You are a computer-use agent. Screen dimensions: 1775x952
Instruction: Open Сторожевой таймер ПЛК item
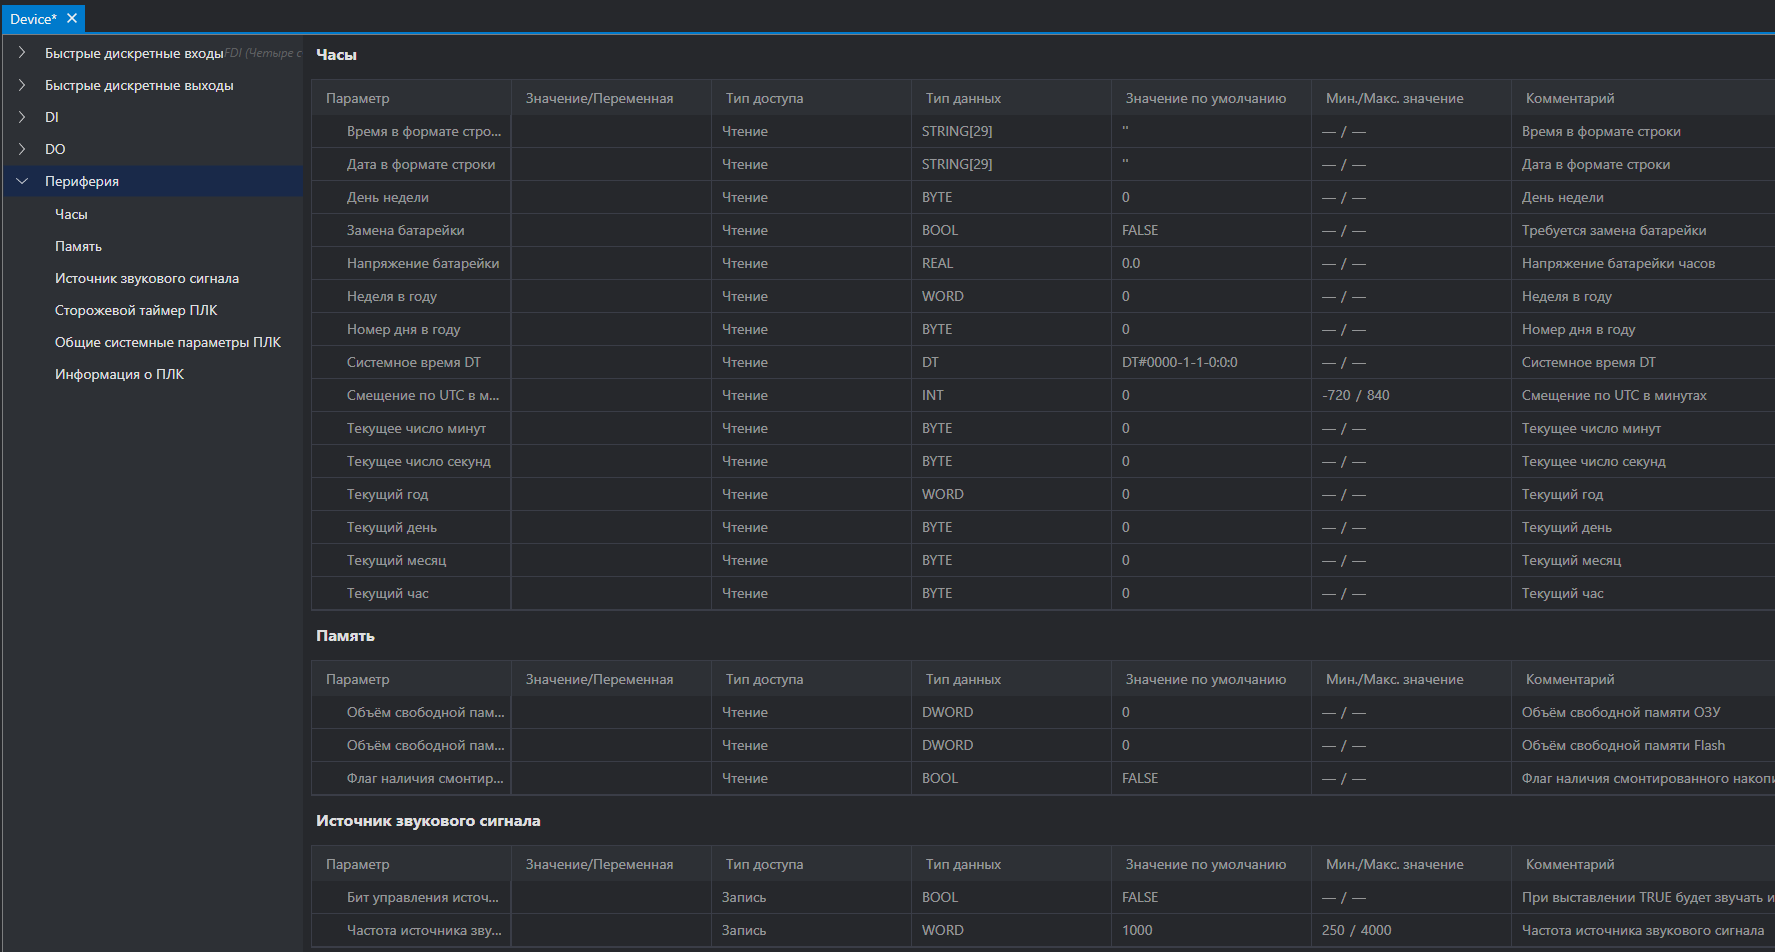click(x=136, y=310)
